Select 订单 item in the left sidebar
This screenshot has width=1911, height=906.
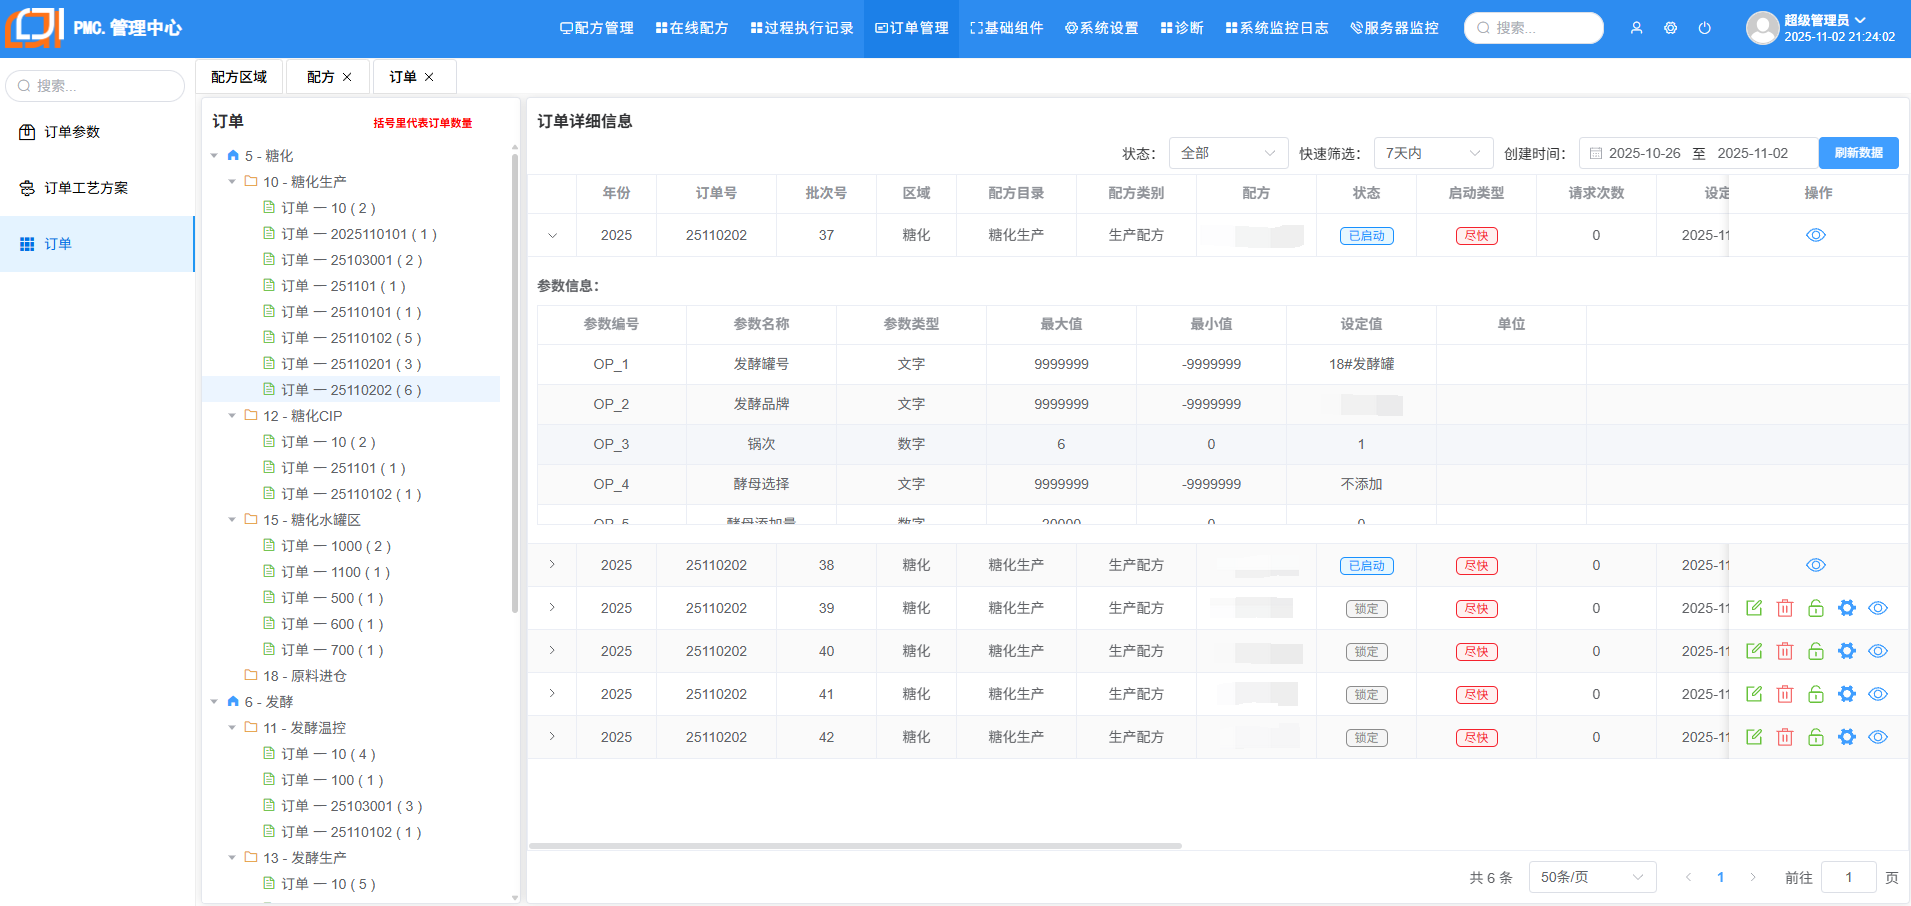(97, 244)
